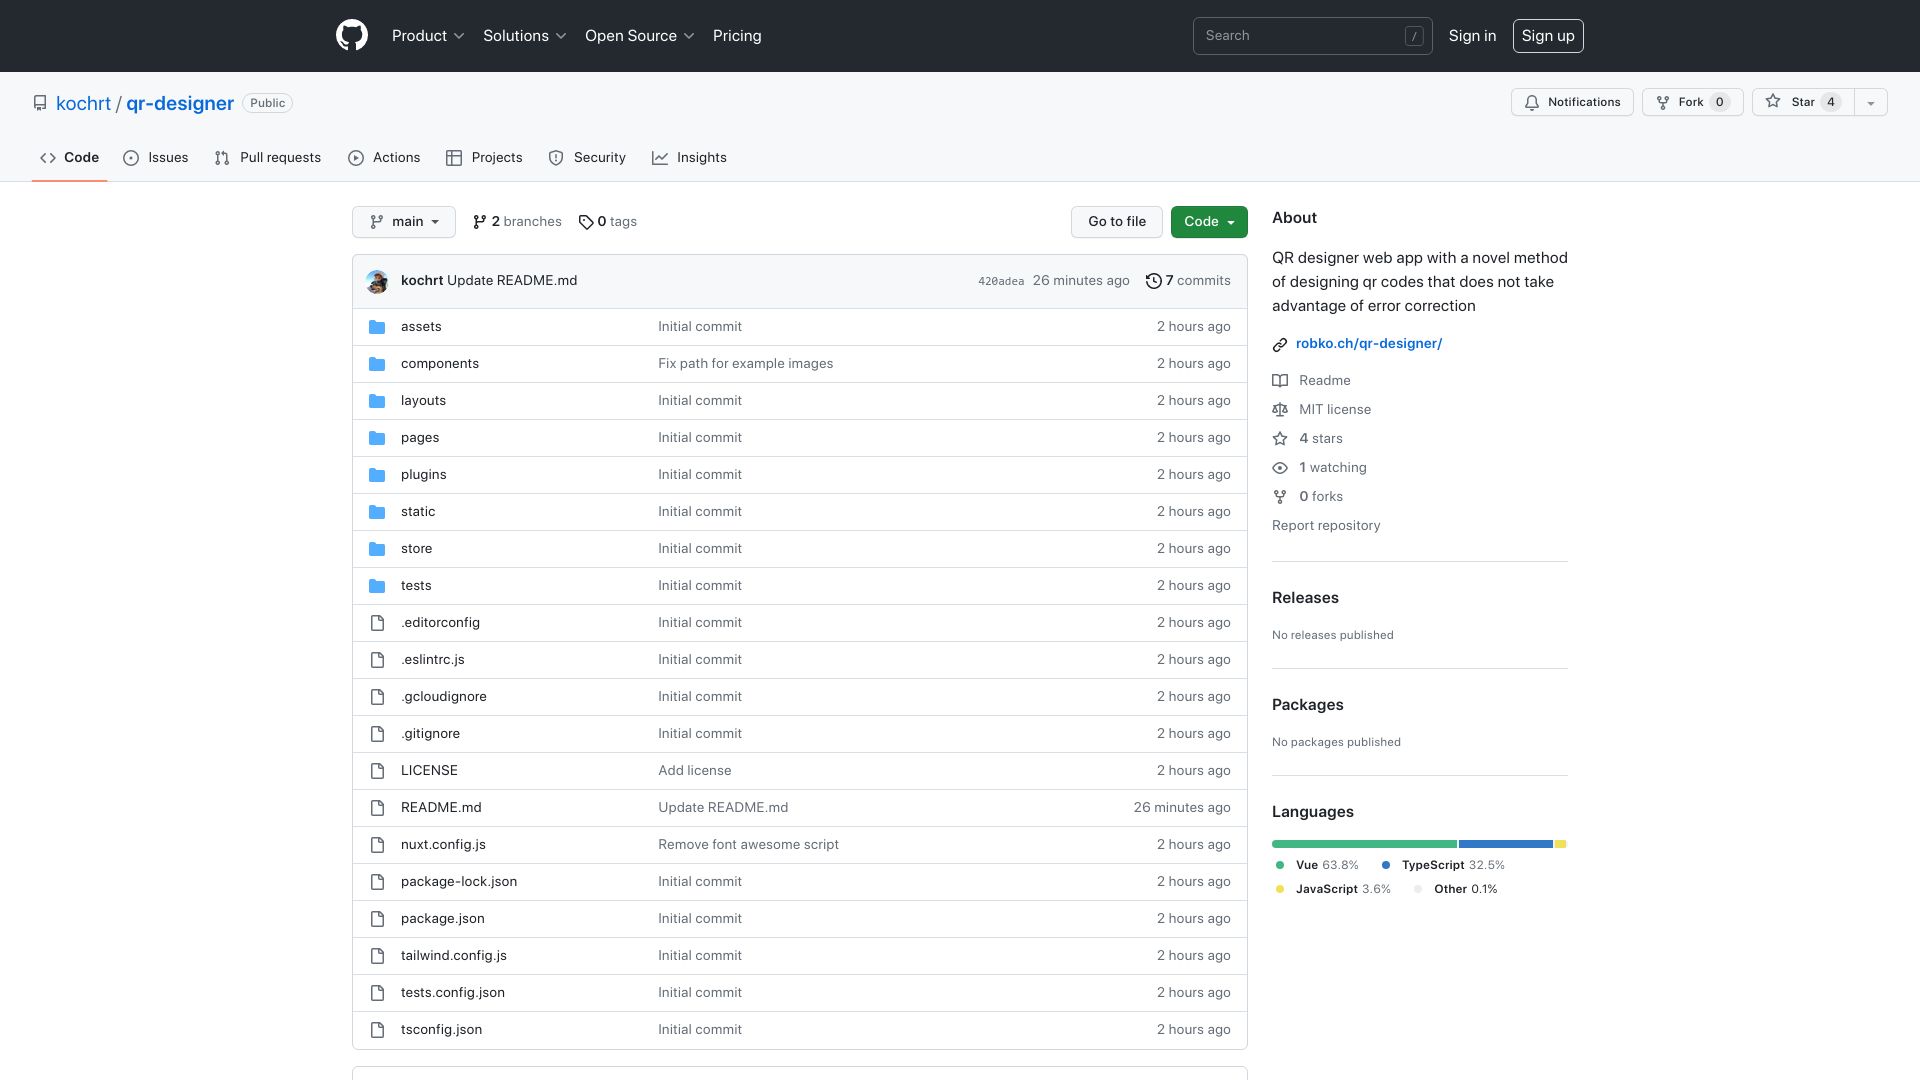Screen dimensions: 1920x1080
Task: Click the assets folder icon
Action: coord(377,327)
